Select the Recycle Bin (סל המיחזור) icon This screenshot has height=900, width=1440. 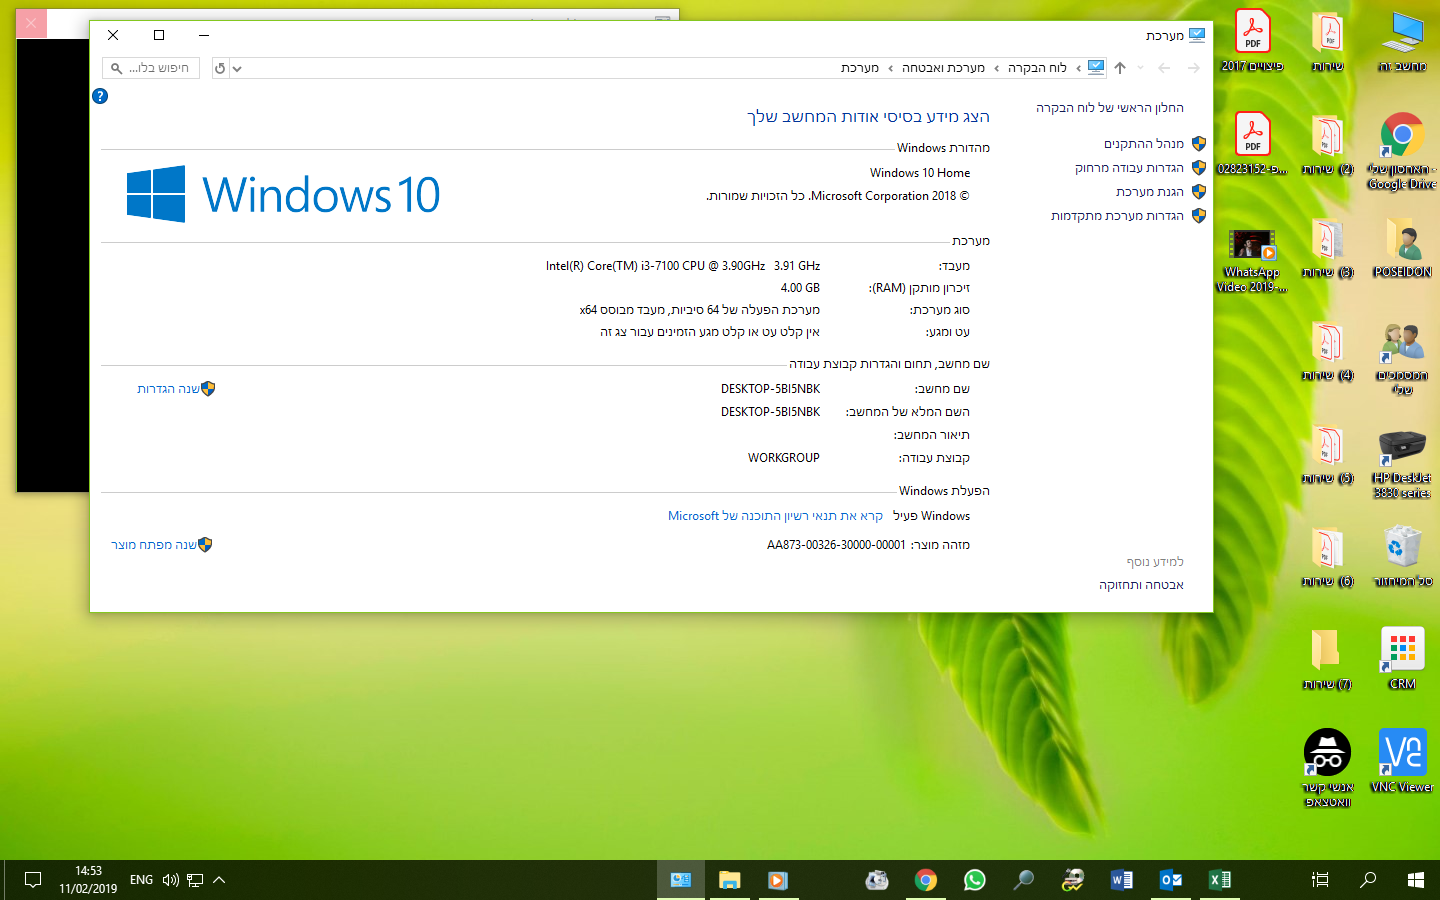click(1402, 555)
